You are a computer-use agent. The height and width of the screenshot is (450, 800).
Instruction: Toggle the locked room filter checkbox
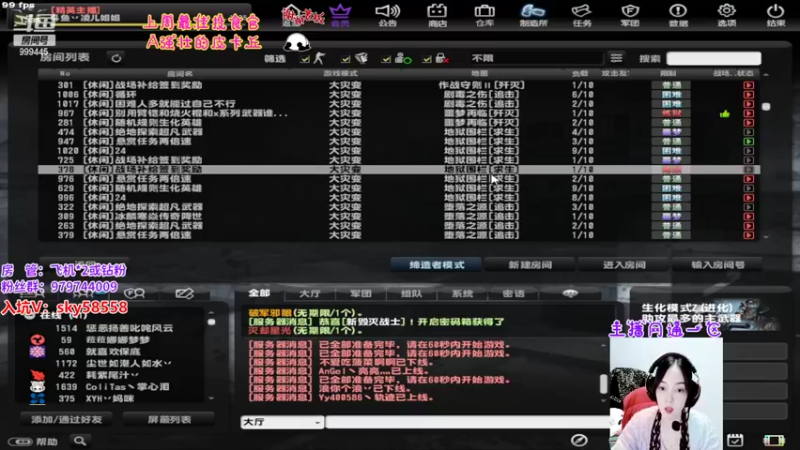tap(427, 60)
